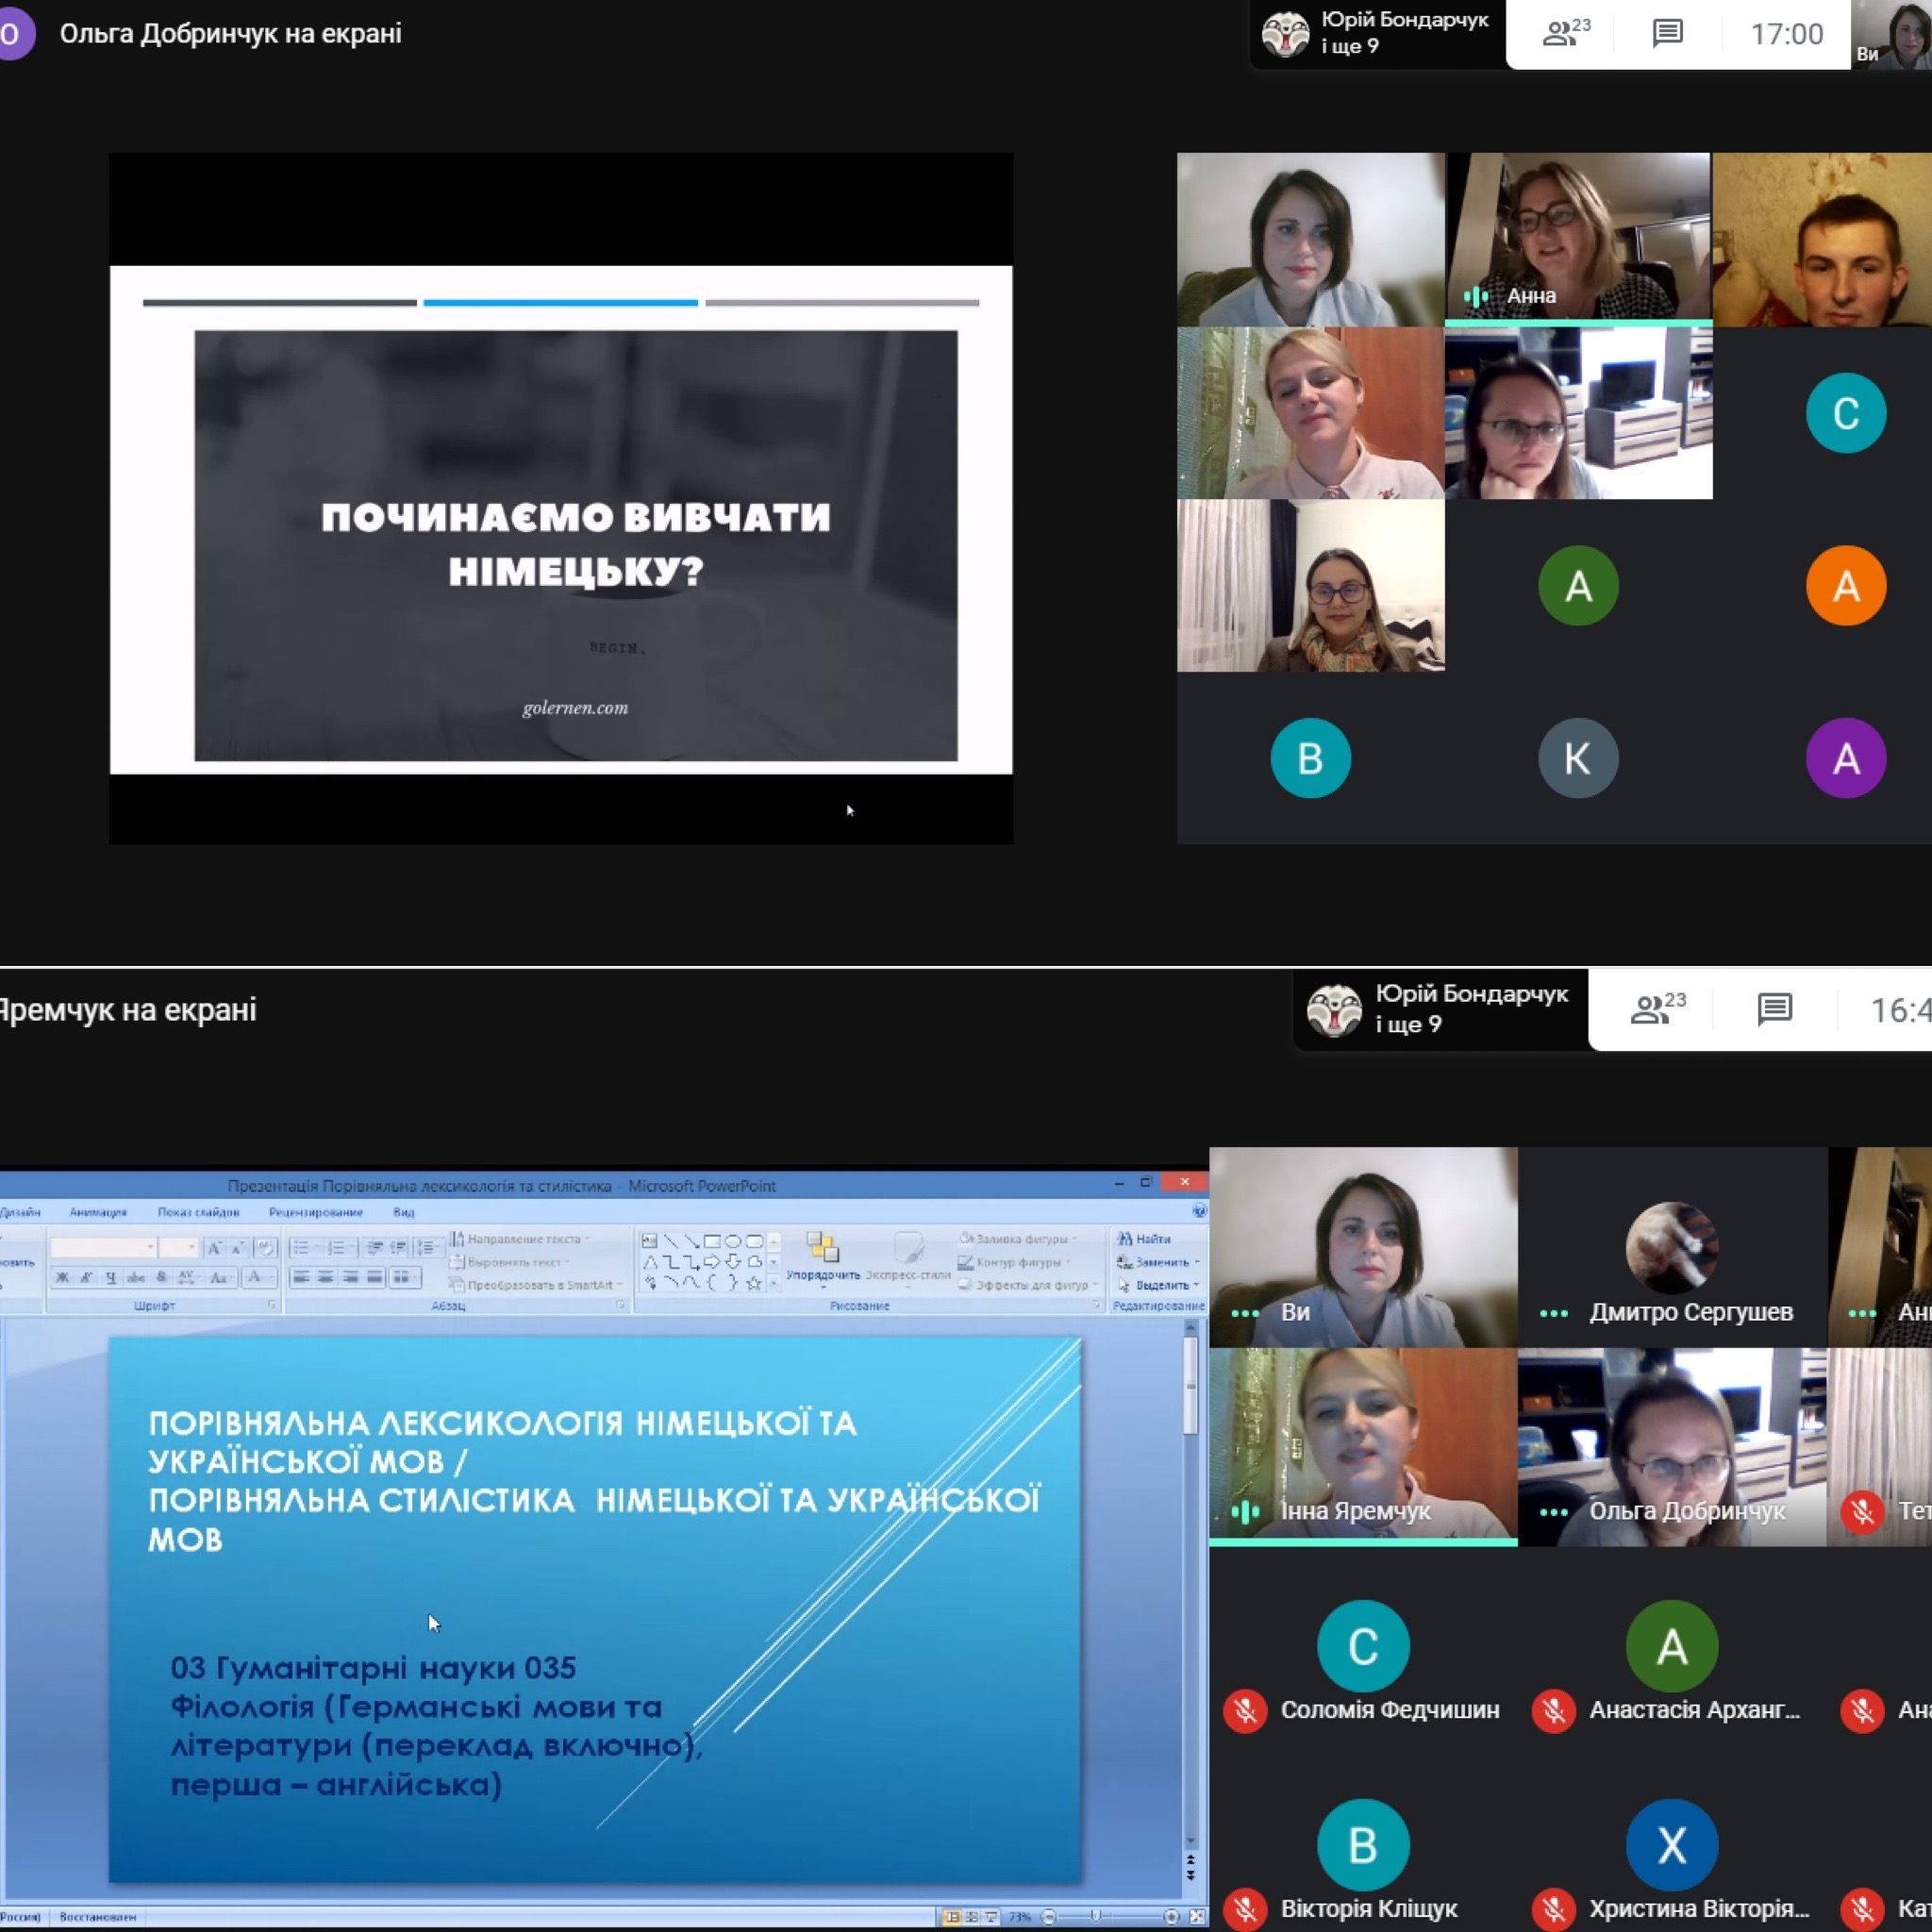Center align text in the Абзац group
1932x1932 pixels.
pos(326,1277)
